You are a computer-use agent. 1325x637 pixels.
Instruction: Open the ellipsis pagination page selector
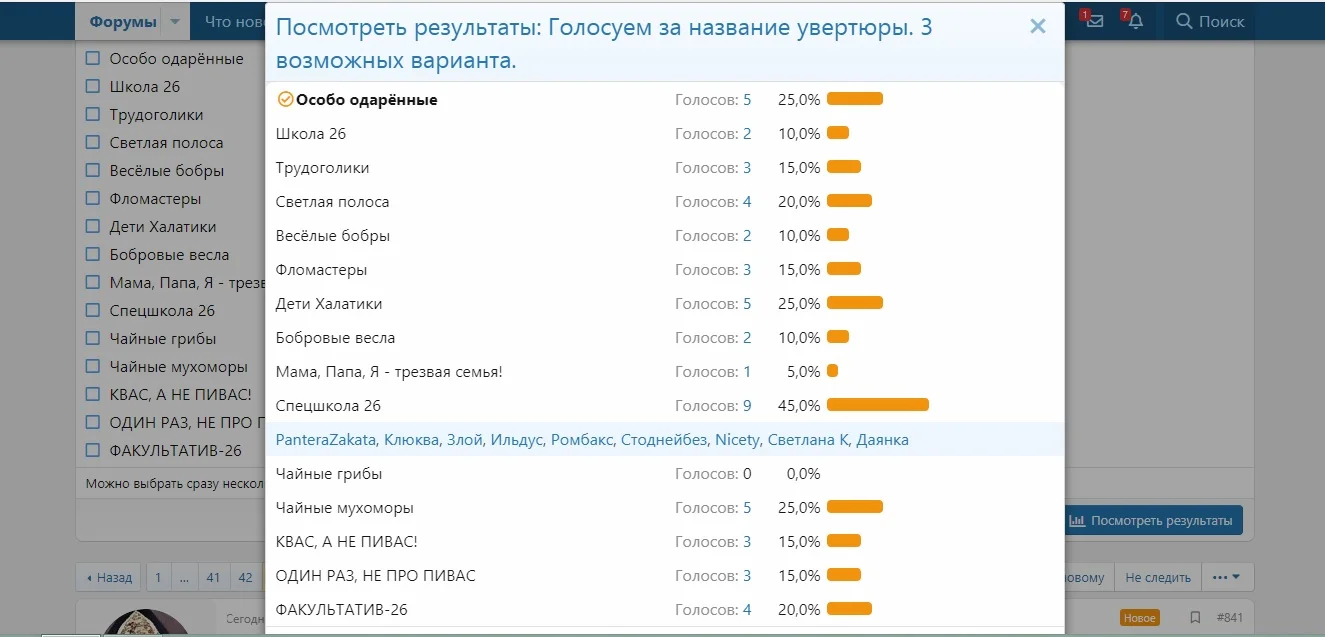tap(184, 576)
